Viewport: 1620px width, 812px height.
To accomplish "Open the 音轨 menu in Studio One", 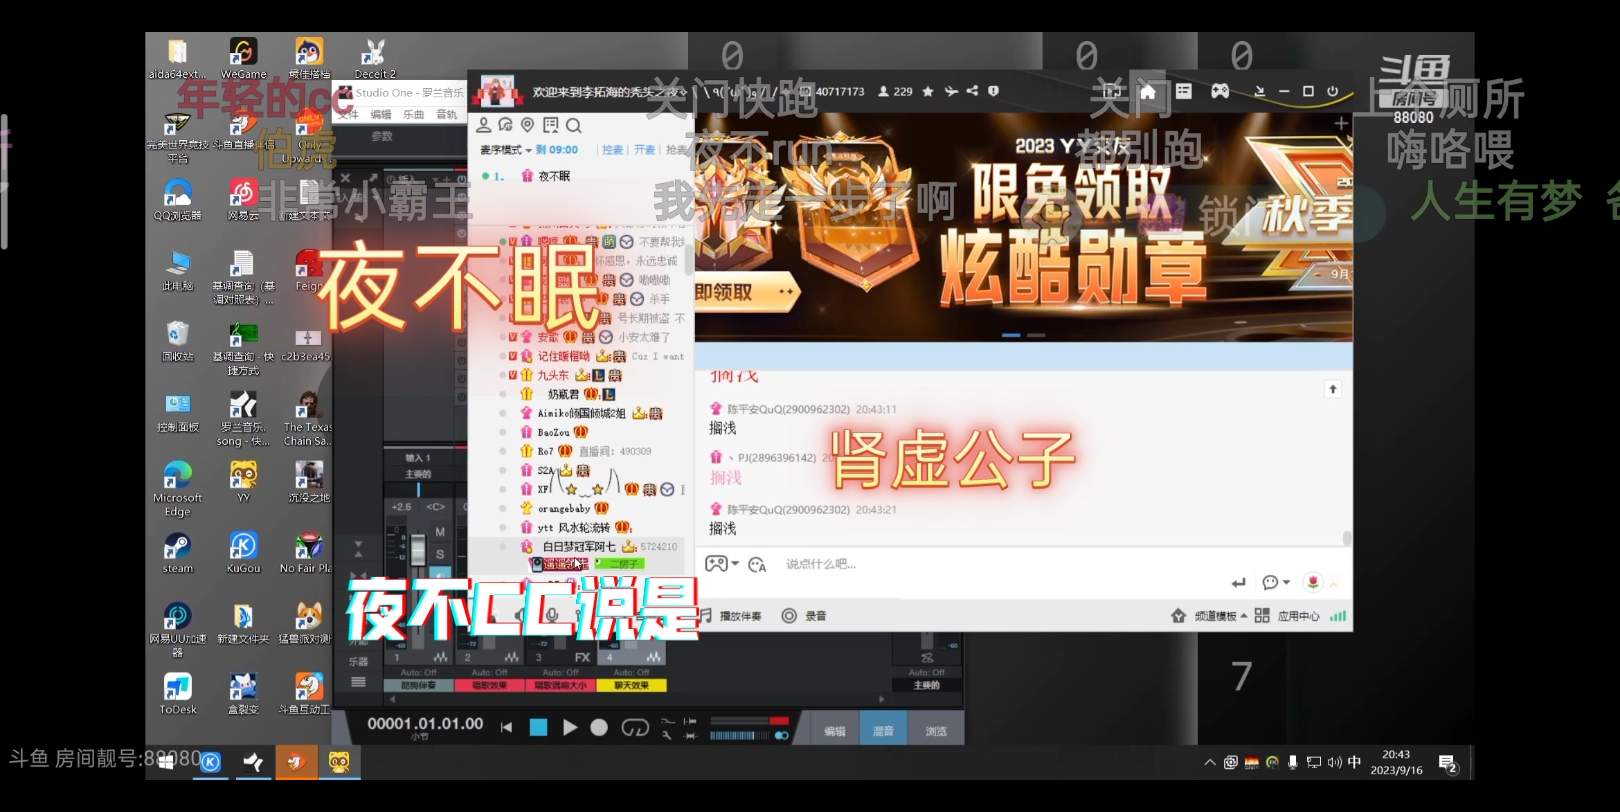I will pyautogui.click(x=447, y=115).
